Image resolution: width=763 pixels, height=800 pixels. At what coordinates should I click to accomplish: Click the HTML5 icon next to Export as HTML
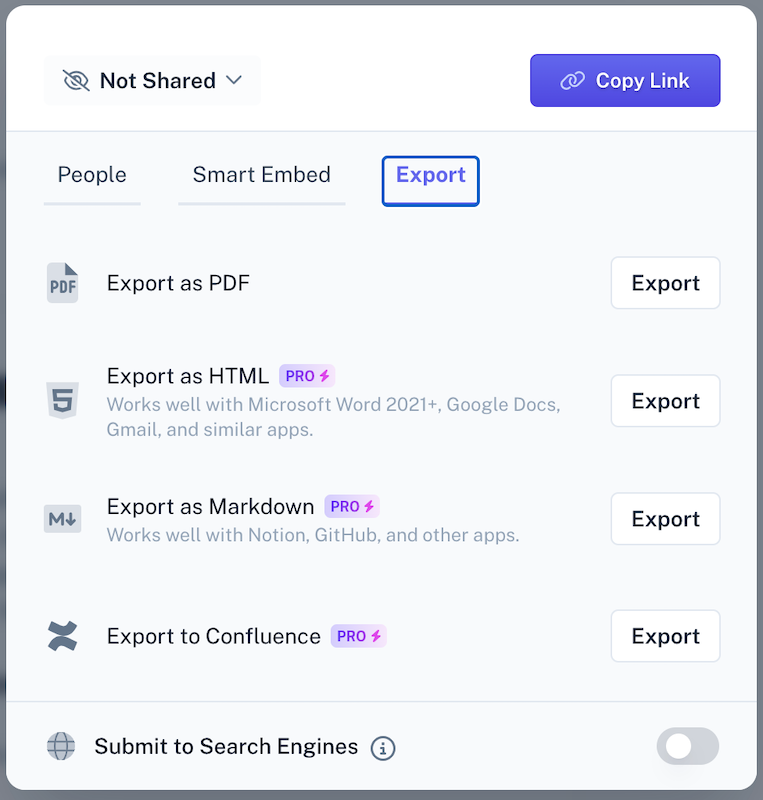[62, 401]
